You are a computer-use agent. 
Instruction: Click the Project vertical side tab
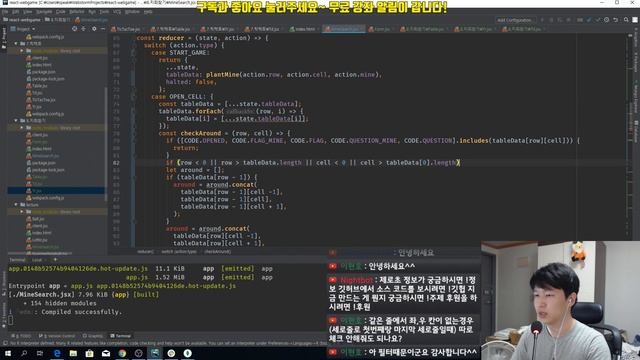coord(4,38)
